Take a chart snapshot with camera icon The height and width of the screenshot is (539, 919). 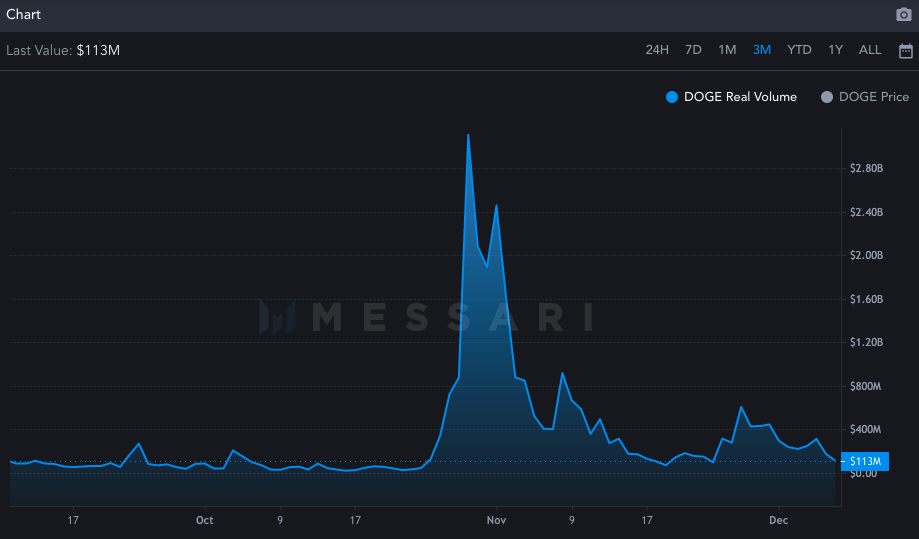904,14
